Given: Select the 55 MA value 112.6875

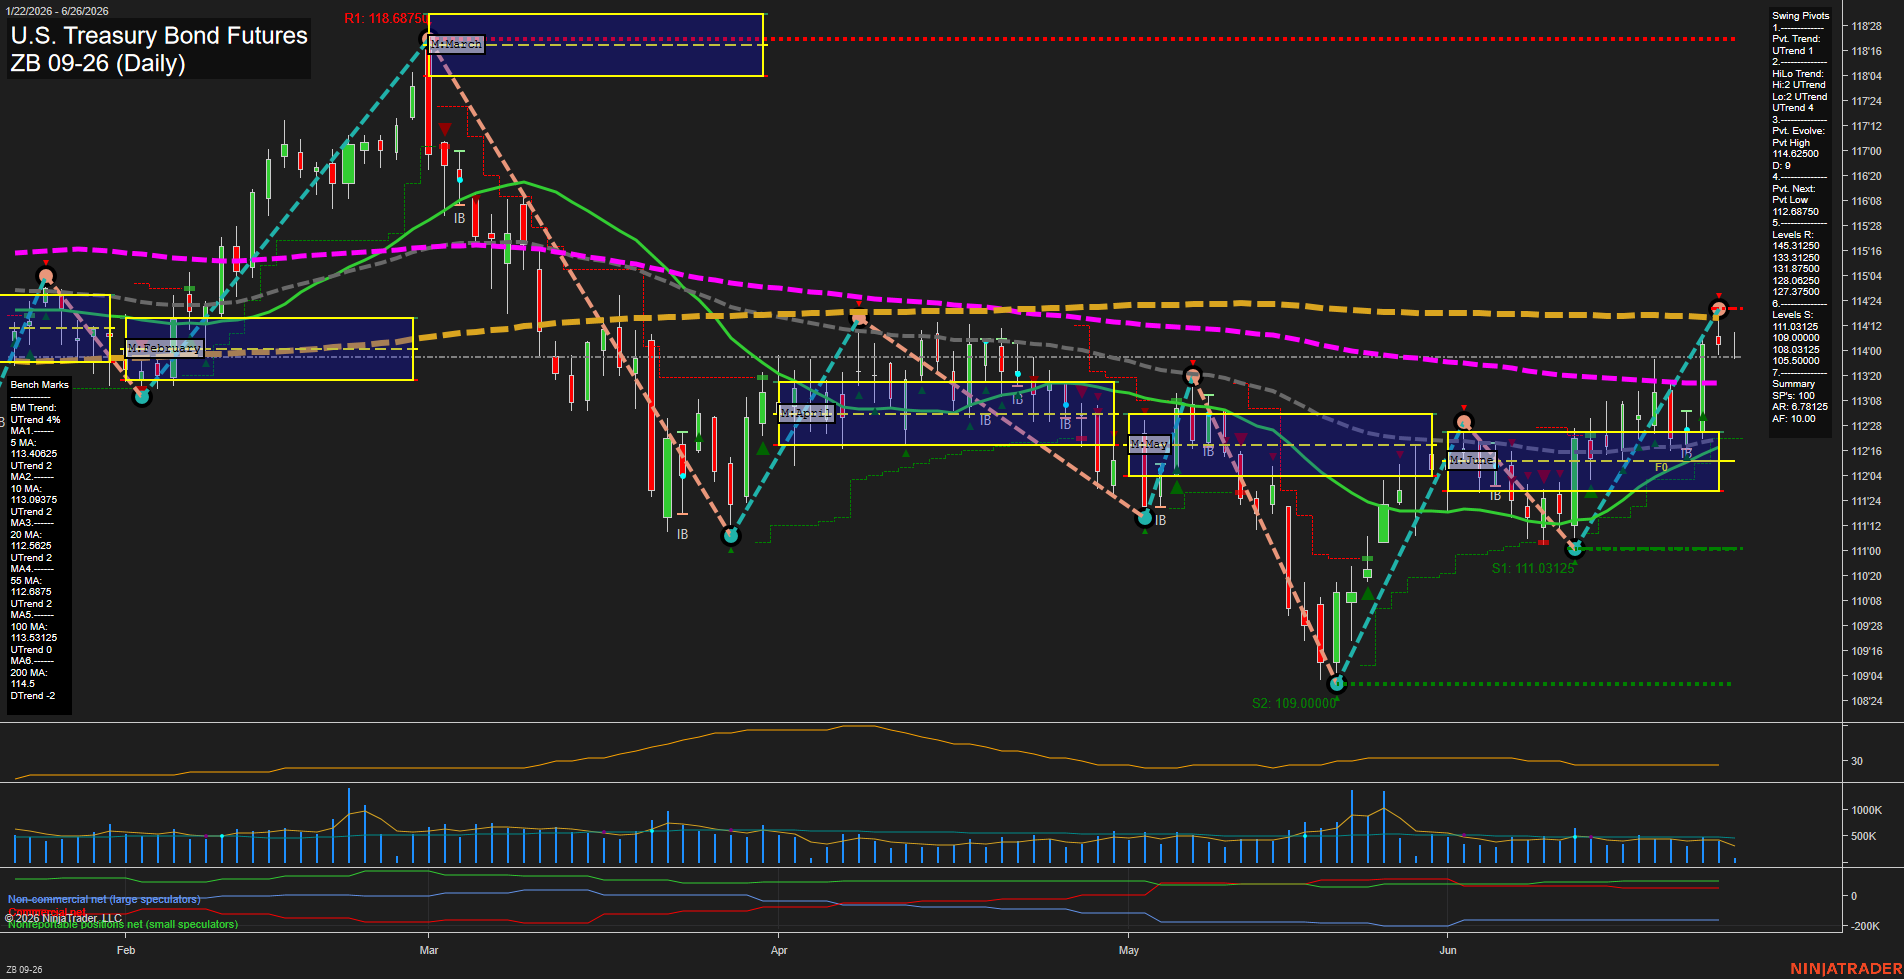Looking at the screenshot, I should pyautogui.click(x=31, y=592).
